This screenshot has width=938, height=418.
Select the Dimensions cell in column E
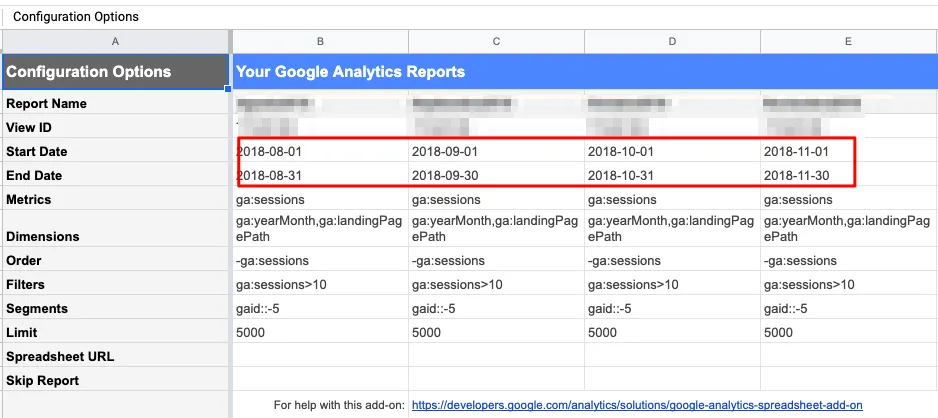[849, 228]
